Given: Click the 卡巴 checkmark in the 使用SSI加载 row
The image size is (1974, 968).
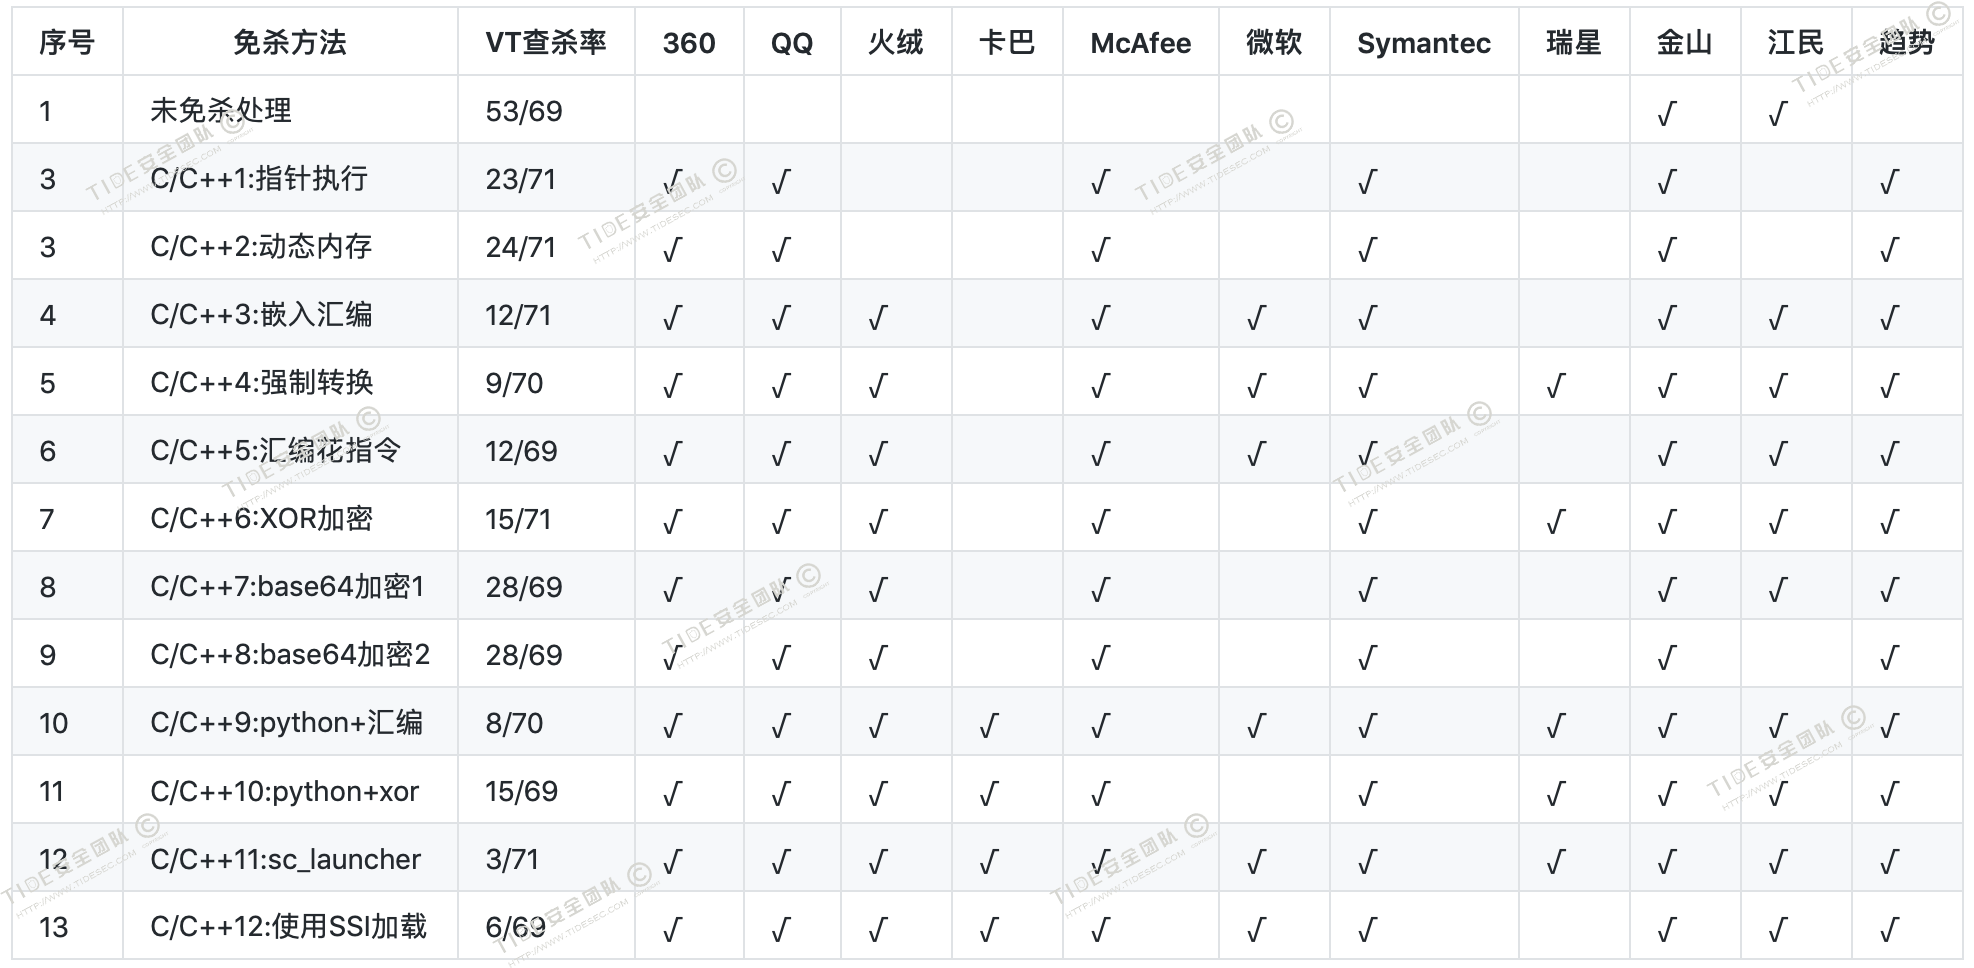Looking at the screenshot, I should [989, 930].
